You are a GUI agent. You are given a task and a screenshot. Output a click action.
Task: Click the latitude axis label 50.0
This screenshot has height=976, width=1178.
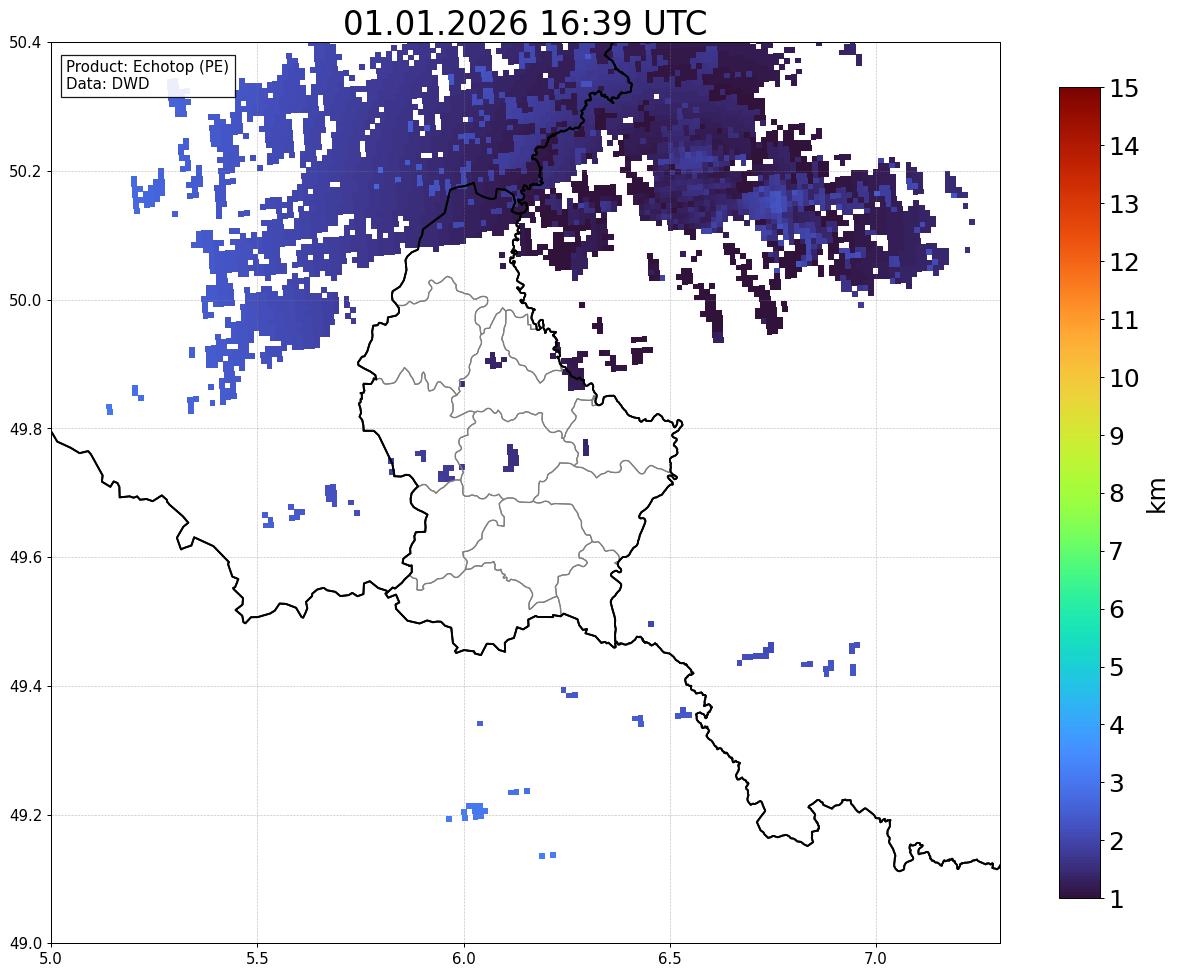24,301
